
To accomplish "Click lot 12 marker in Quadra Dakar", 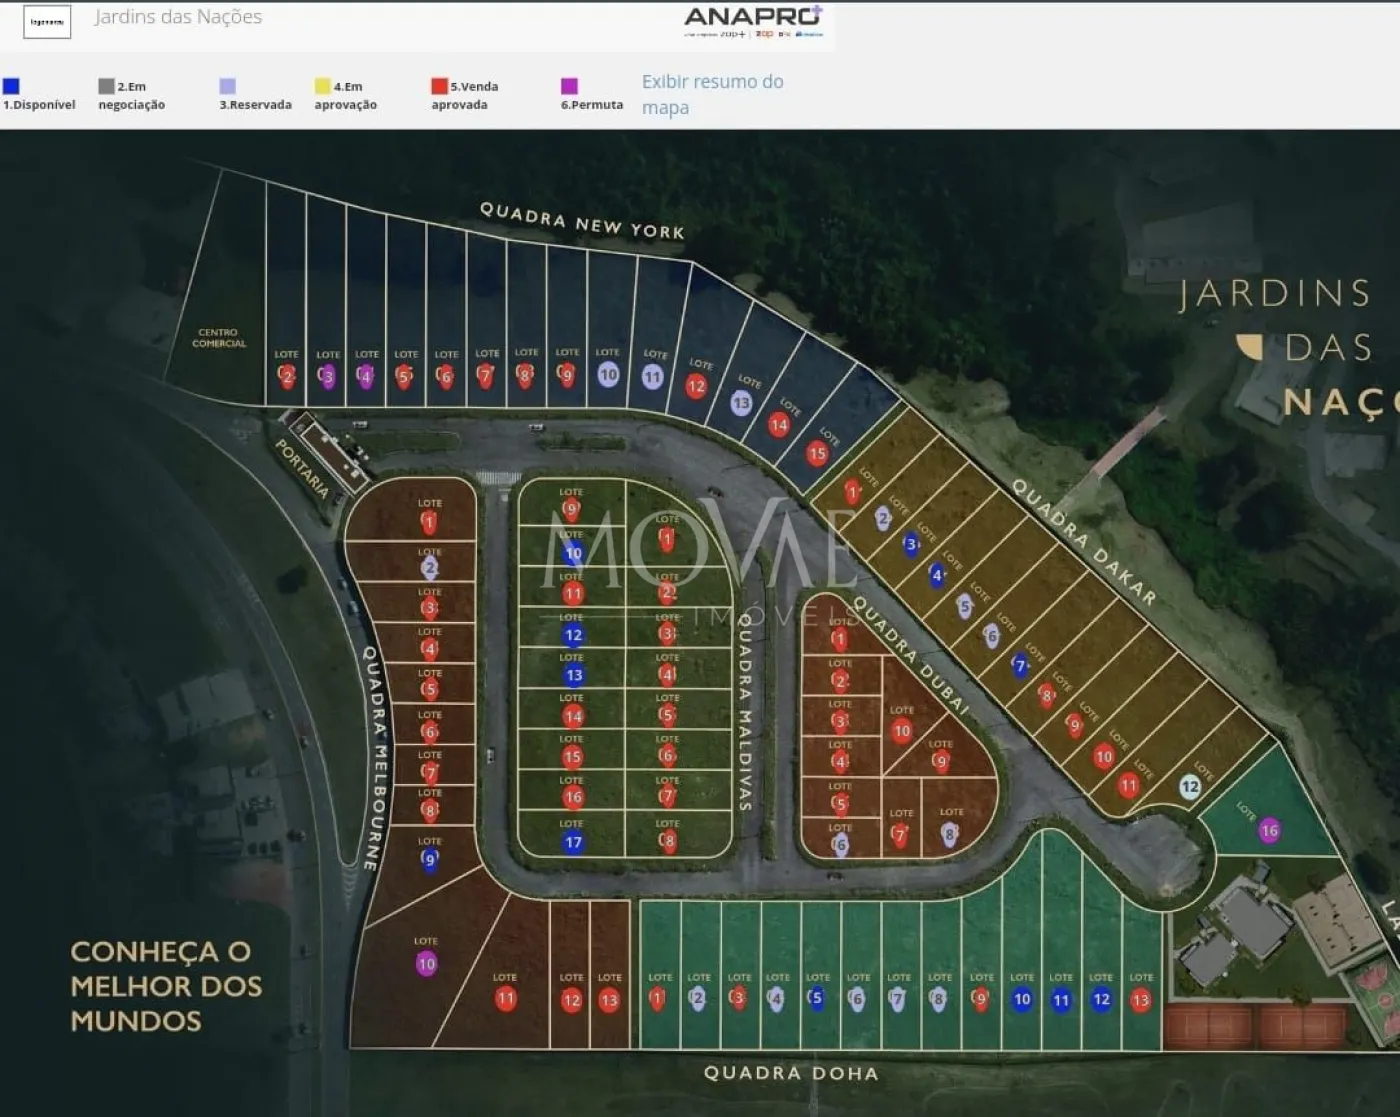I will click(1189, 786).
